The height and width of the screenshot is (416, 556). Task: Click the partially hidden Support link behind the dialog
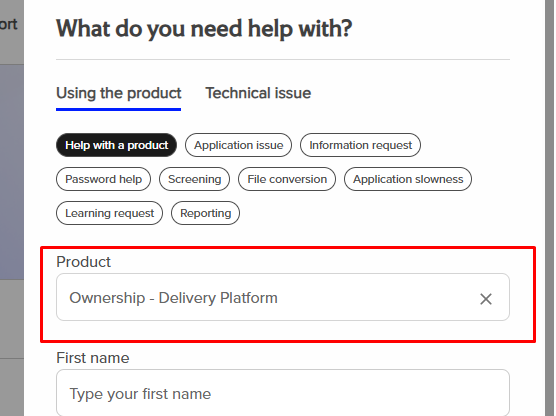pyautogui.click(x=9, y=24)
